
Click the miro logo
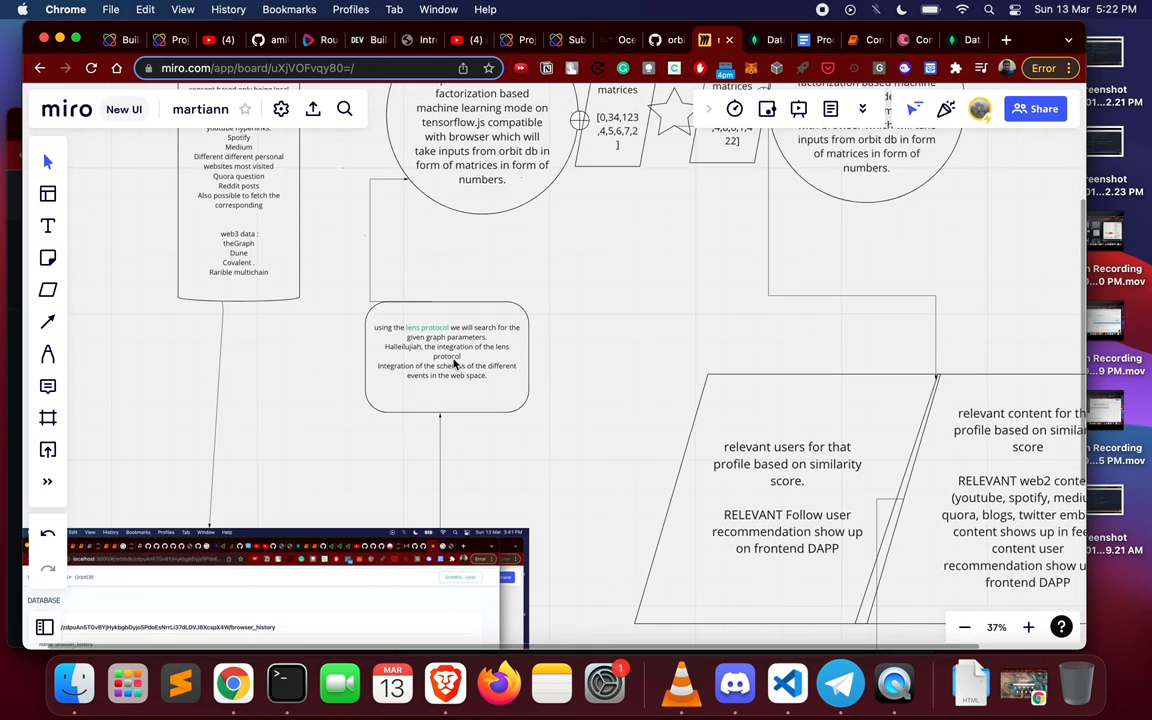67,109
